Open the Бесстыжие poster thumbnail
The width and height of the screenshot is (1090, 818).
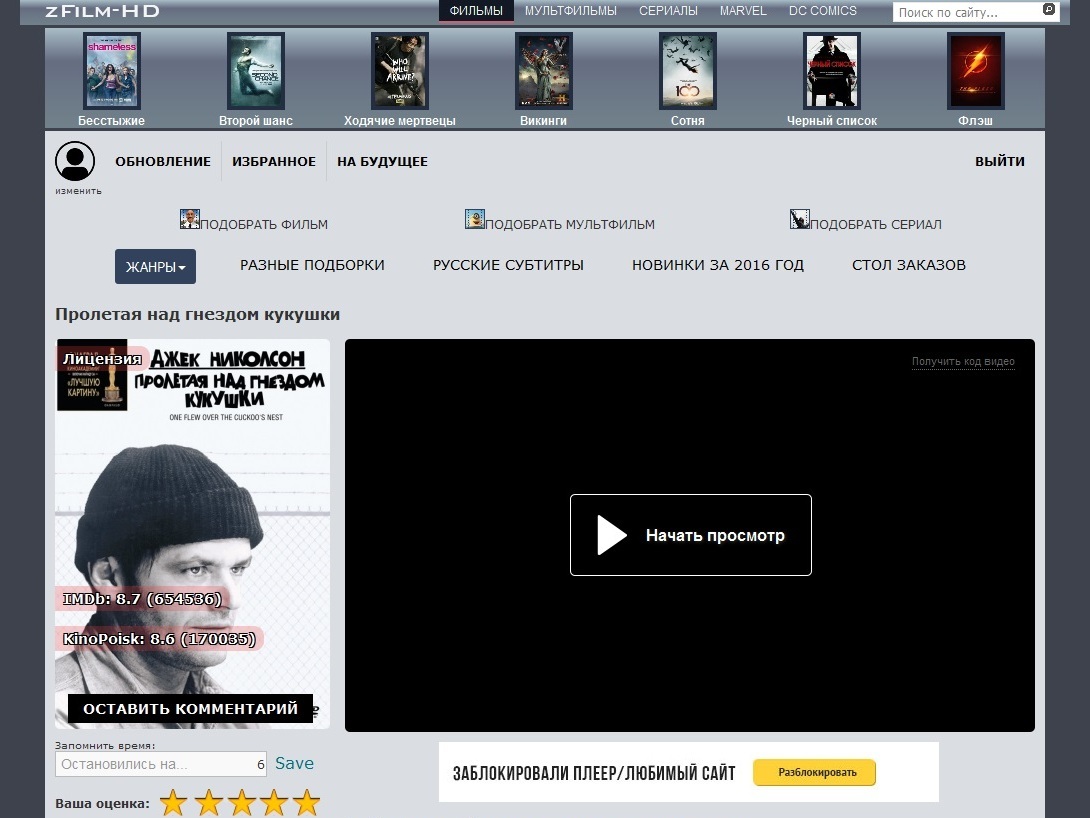(112, 71)
